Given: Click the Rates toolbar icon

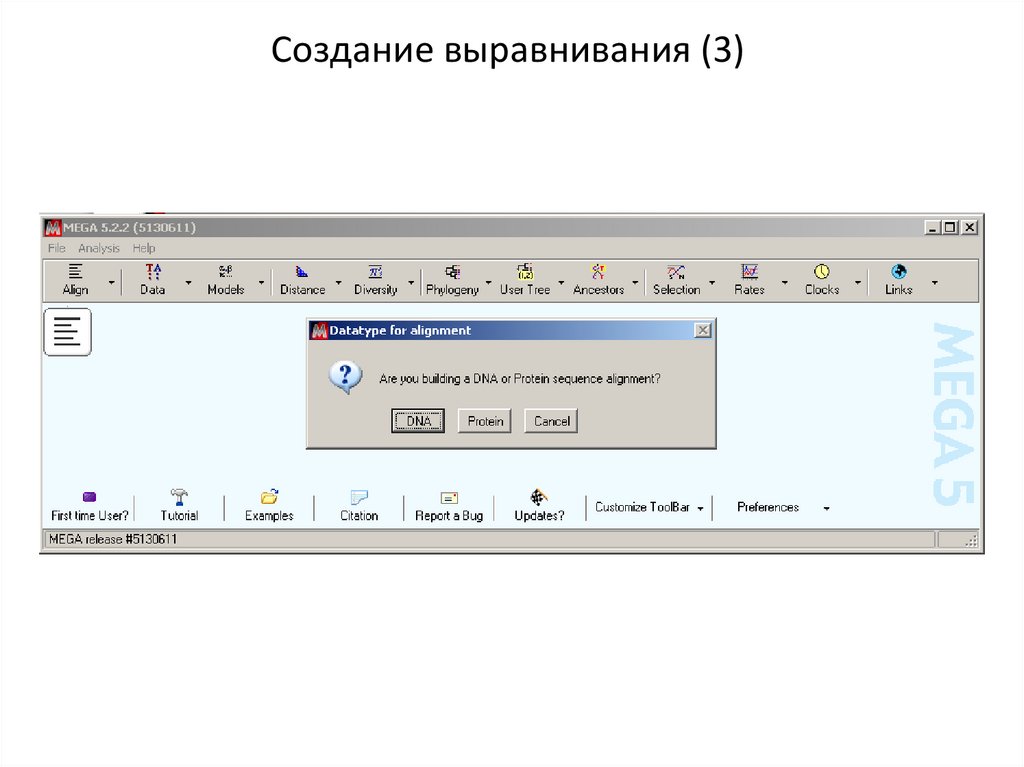Looking at the screenshot, I should pos(749,280).
